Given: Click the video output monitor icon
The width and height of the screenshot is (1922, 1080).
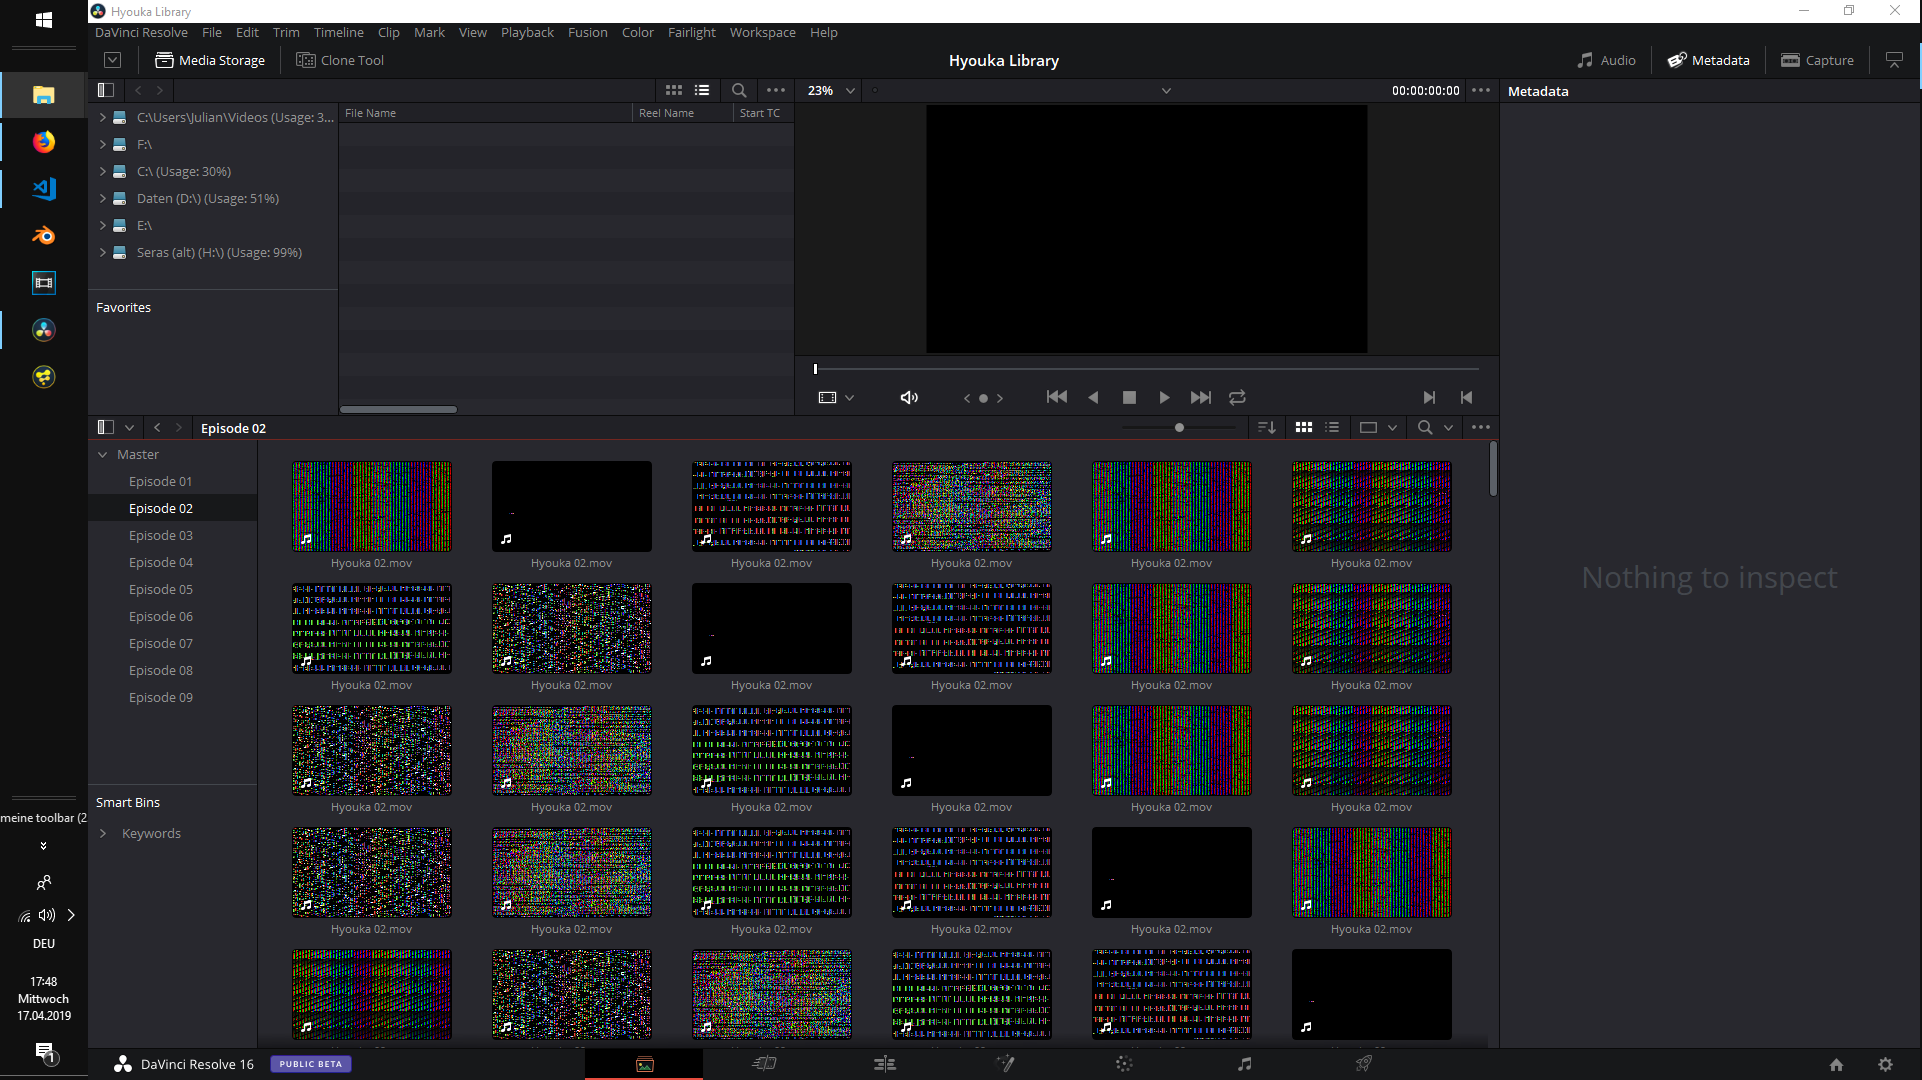Looking at the screenshot, I should 1894,60.
